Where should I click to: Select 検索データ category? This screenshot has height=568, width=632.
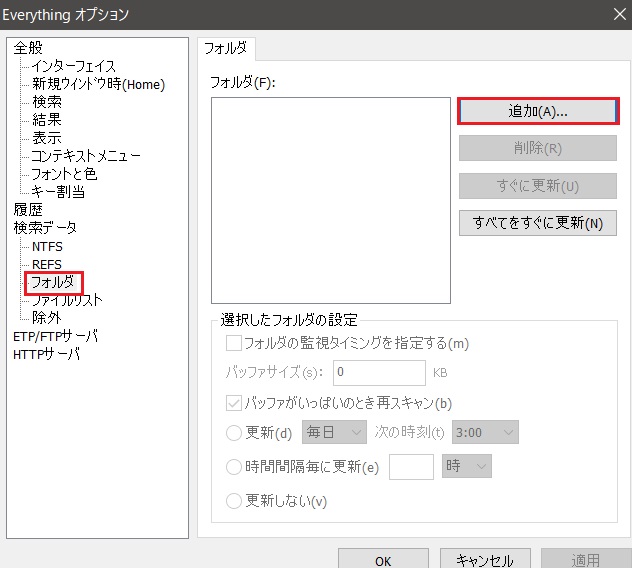(x=45, y=228)
